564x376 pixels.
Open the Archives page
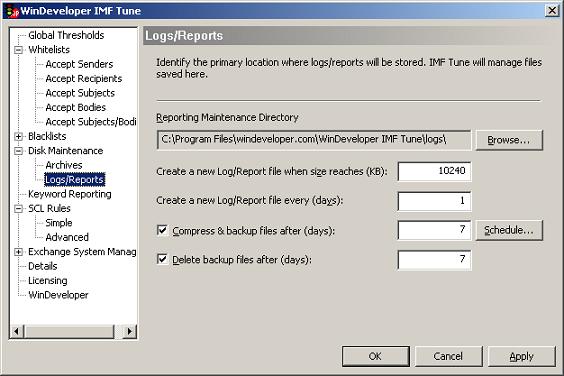point(64,165)
